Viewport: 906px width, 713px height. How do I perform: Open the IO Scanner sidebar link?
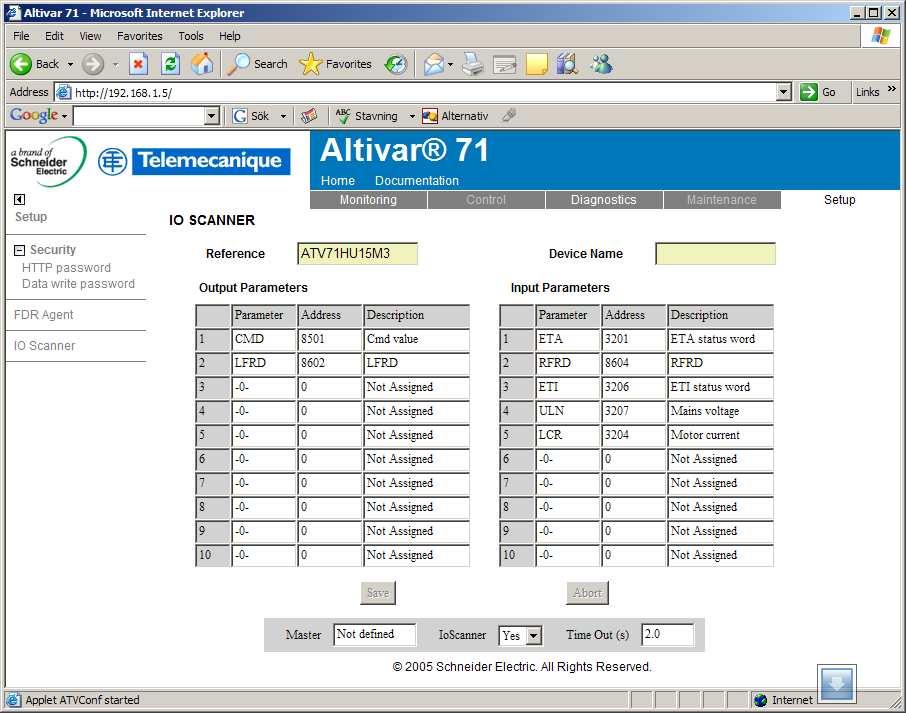click(44, 346)
